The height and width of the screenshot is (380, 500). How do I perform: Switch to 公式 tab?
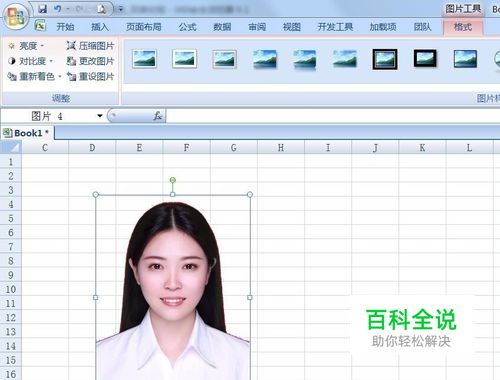click(187, 27)
